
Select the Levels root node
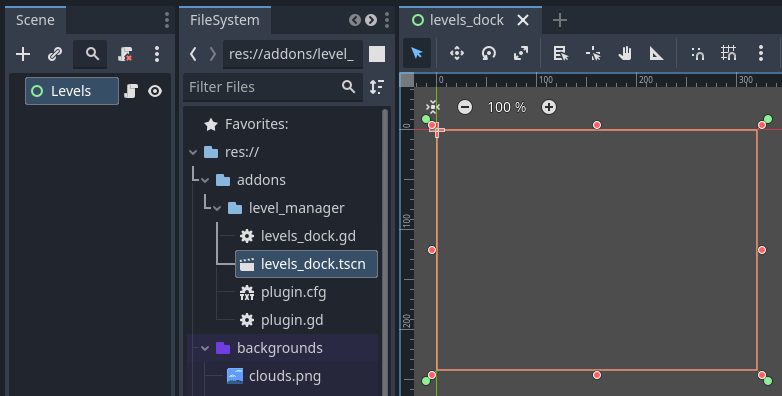point(72,91)
